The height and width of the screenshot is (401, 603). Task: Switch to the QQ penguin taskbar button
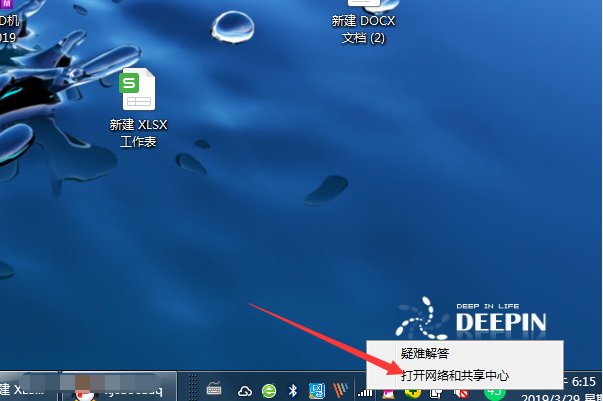click(118, 386)
